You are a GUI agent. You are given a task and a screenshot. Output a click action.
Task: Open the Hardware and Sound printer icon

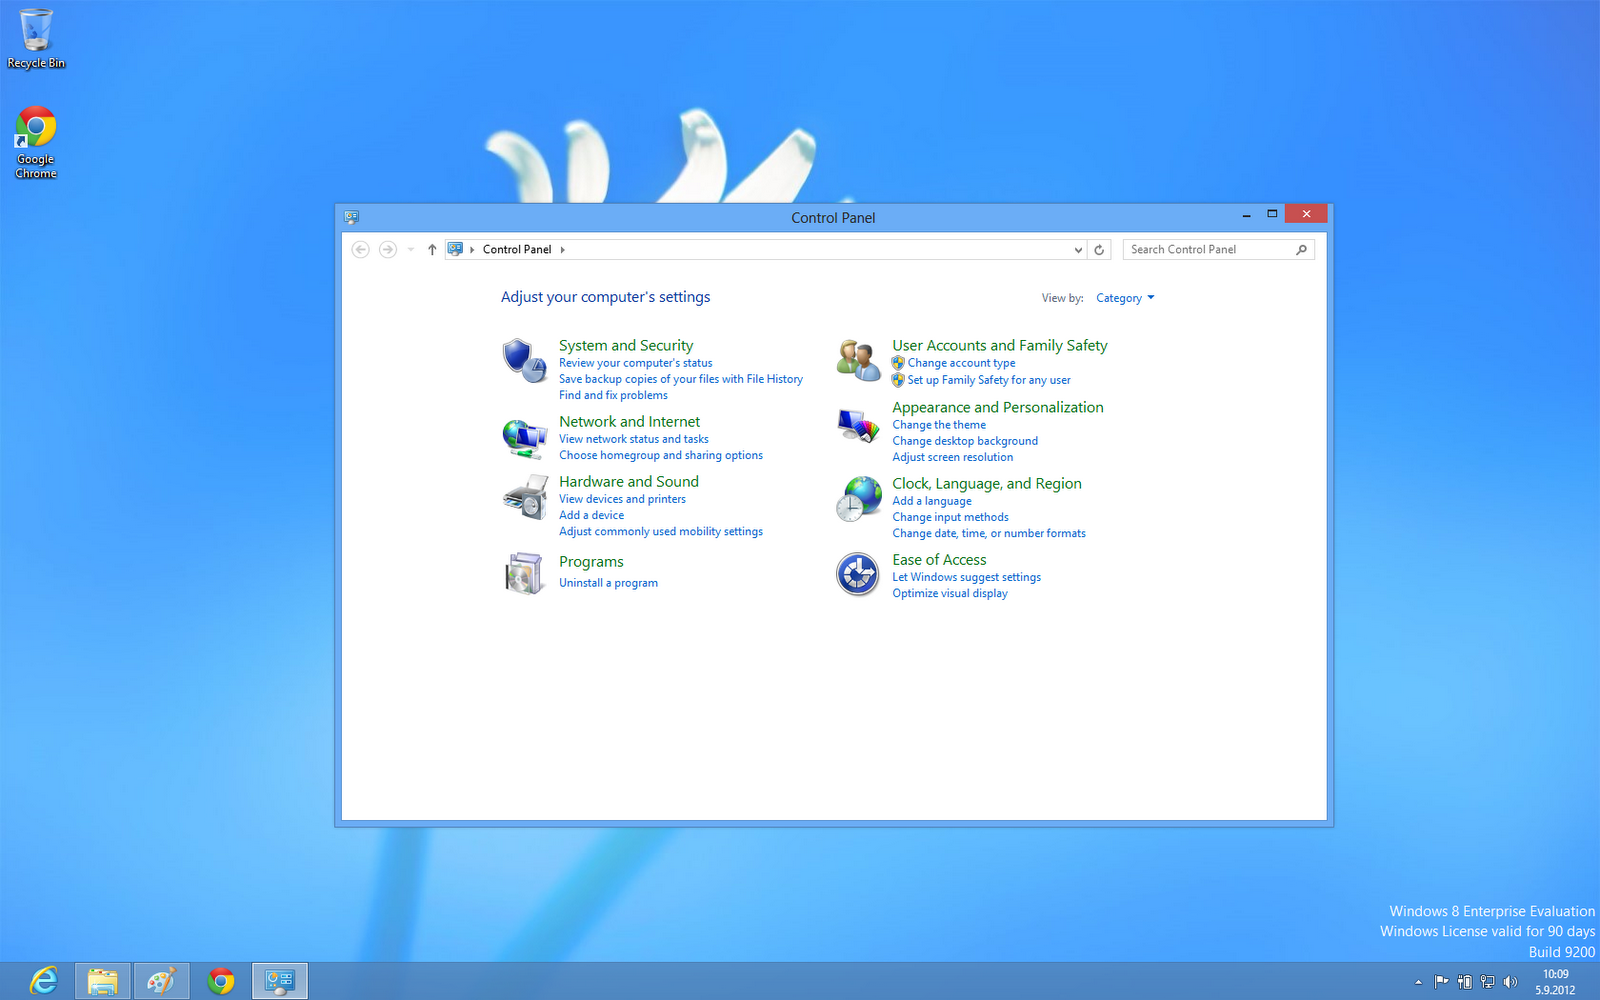click(x=524, y=497)
